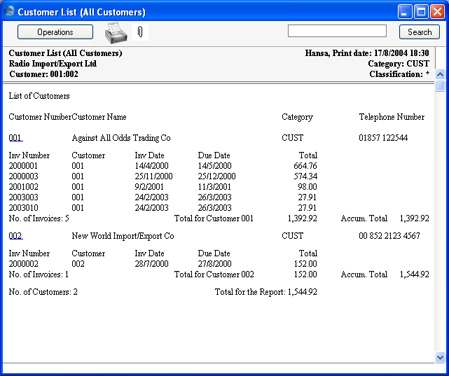This screenshot has height=376, width=449.
Task: Click the scrollbar down arrow
Action: click(x=440, y=358)
